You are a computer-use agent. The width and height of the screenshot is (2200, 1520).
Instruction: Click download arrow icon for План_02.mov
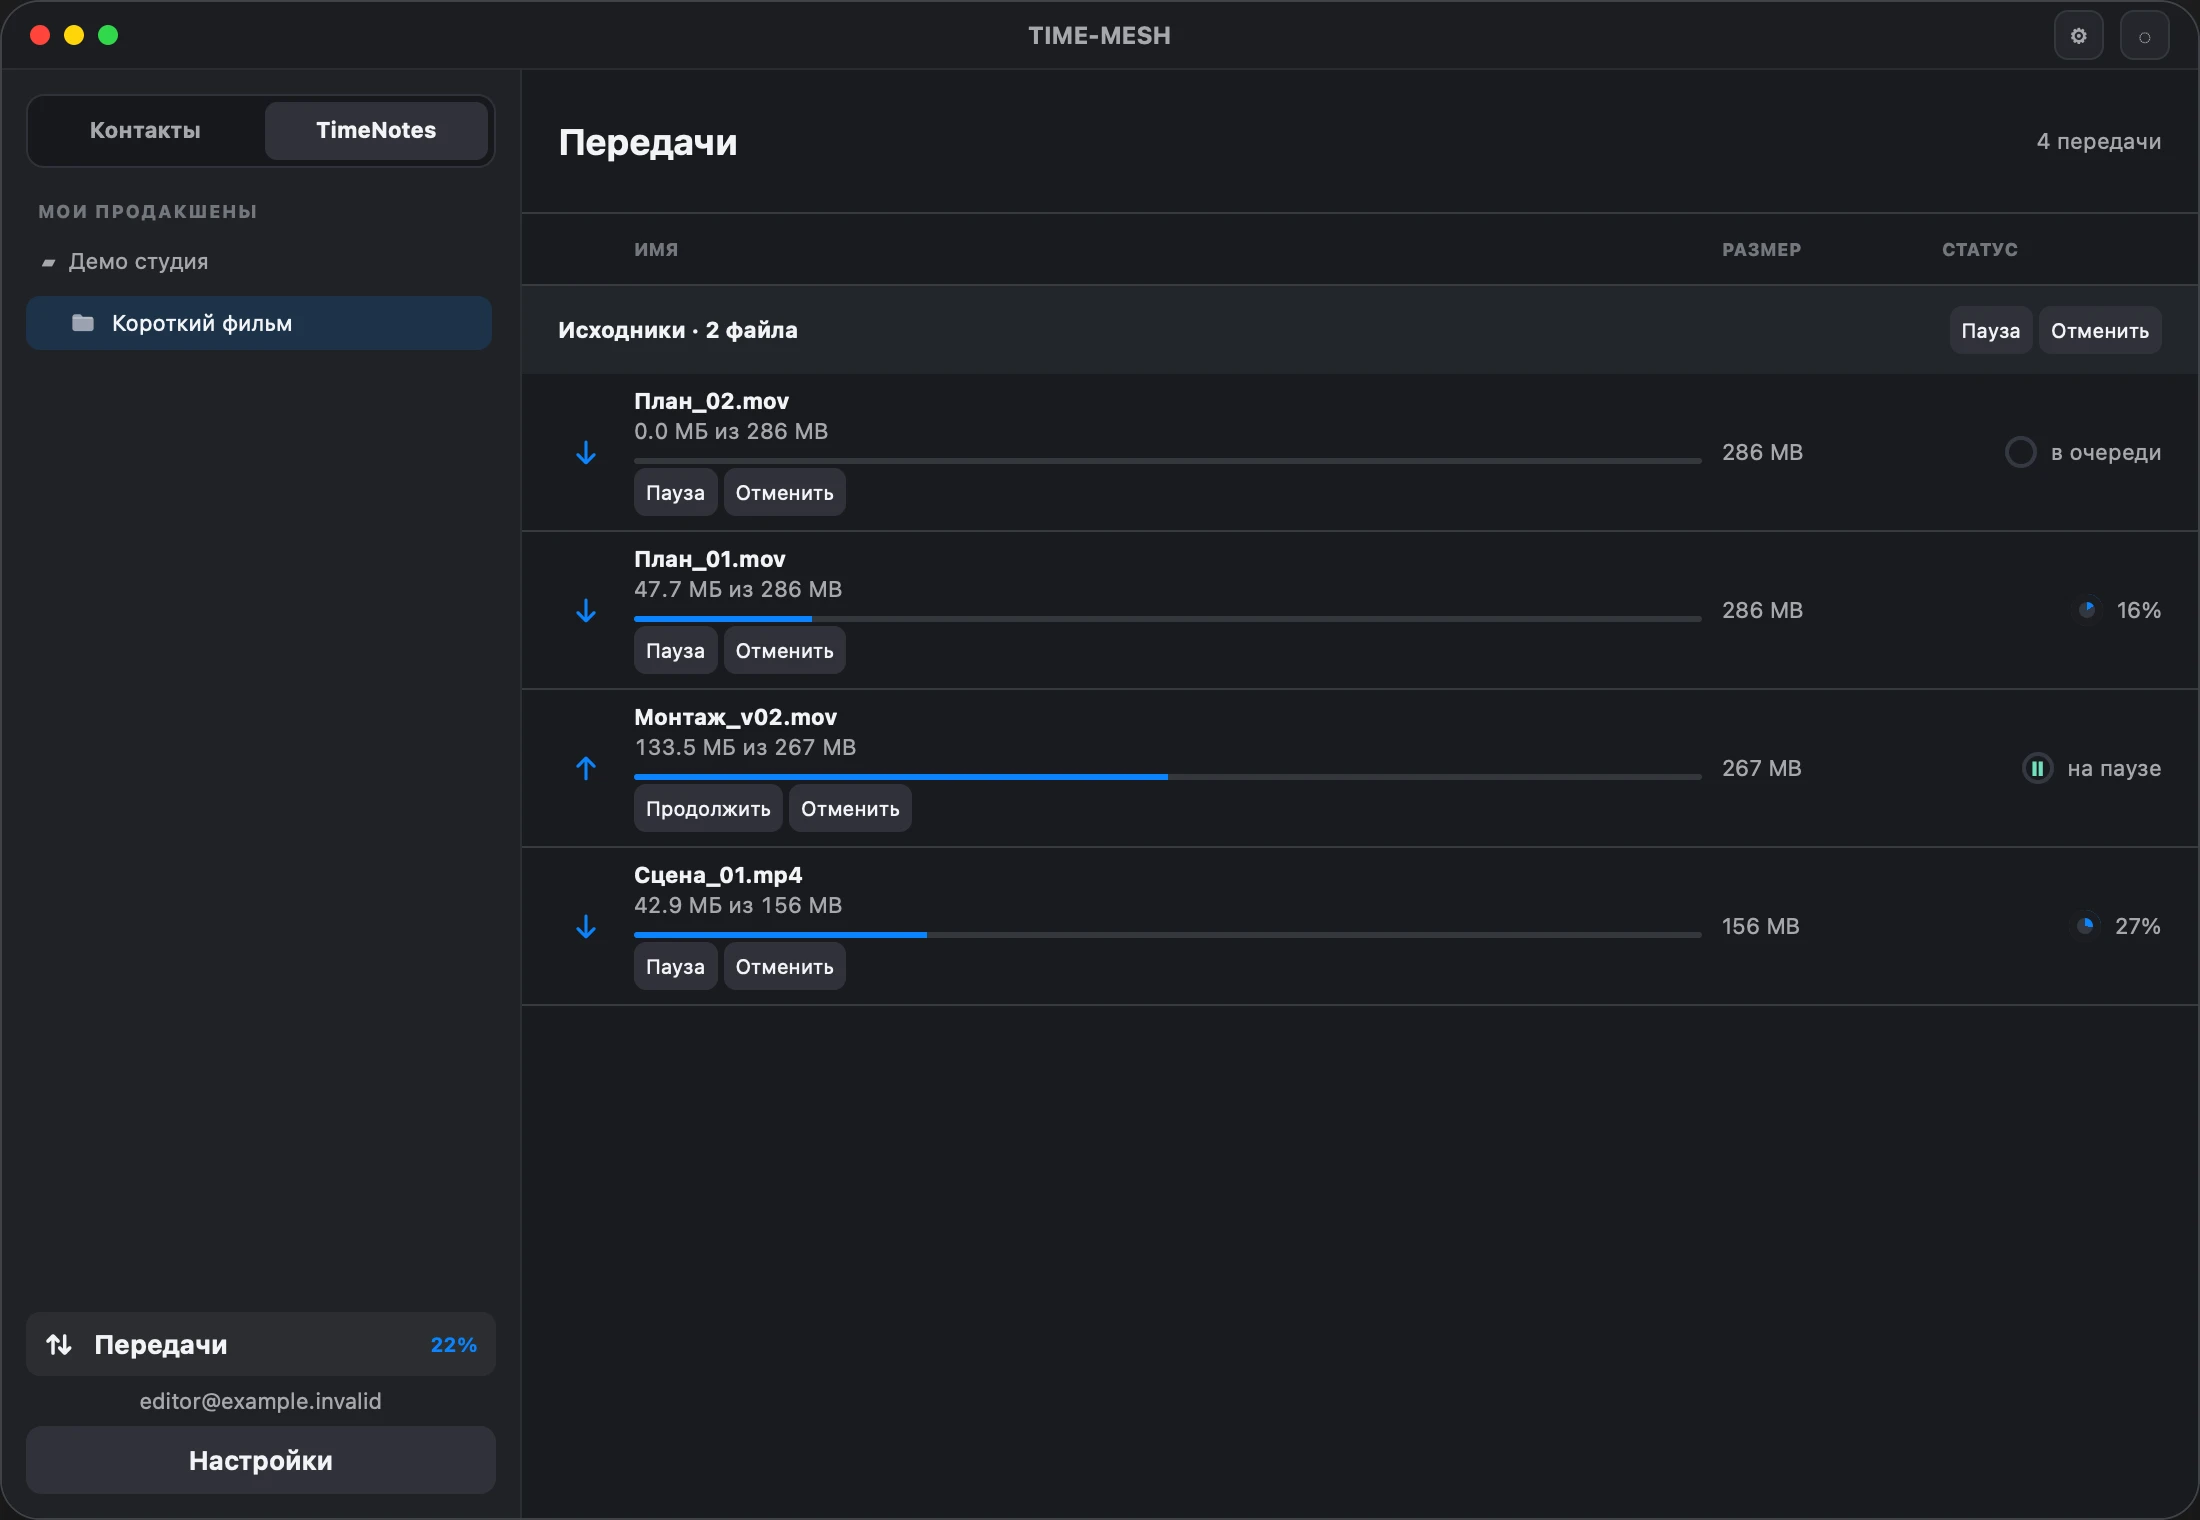tap(586, 453)
